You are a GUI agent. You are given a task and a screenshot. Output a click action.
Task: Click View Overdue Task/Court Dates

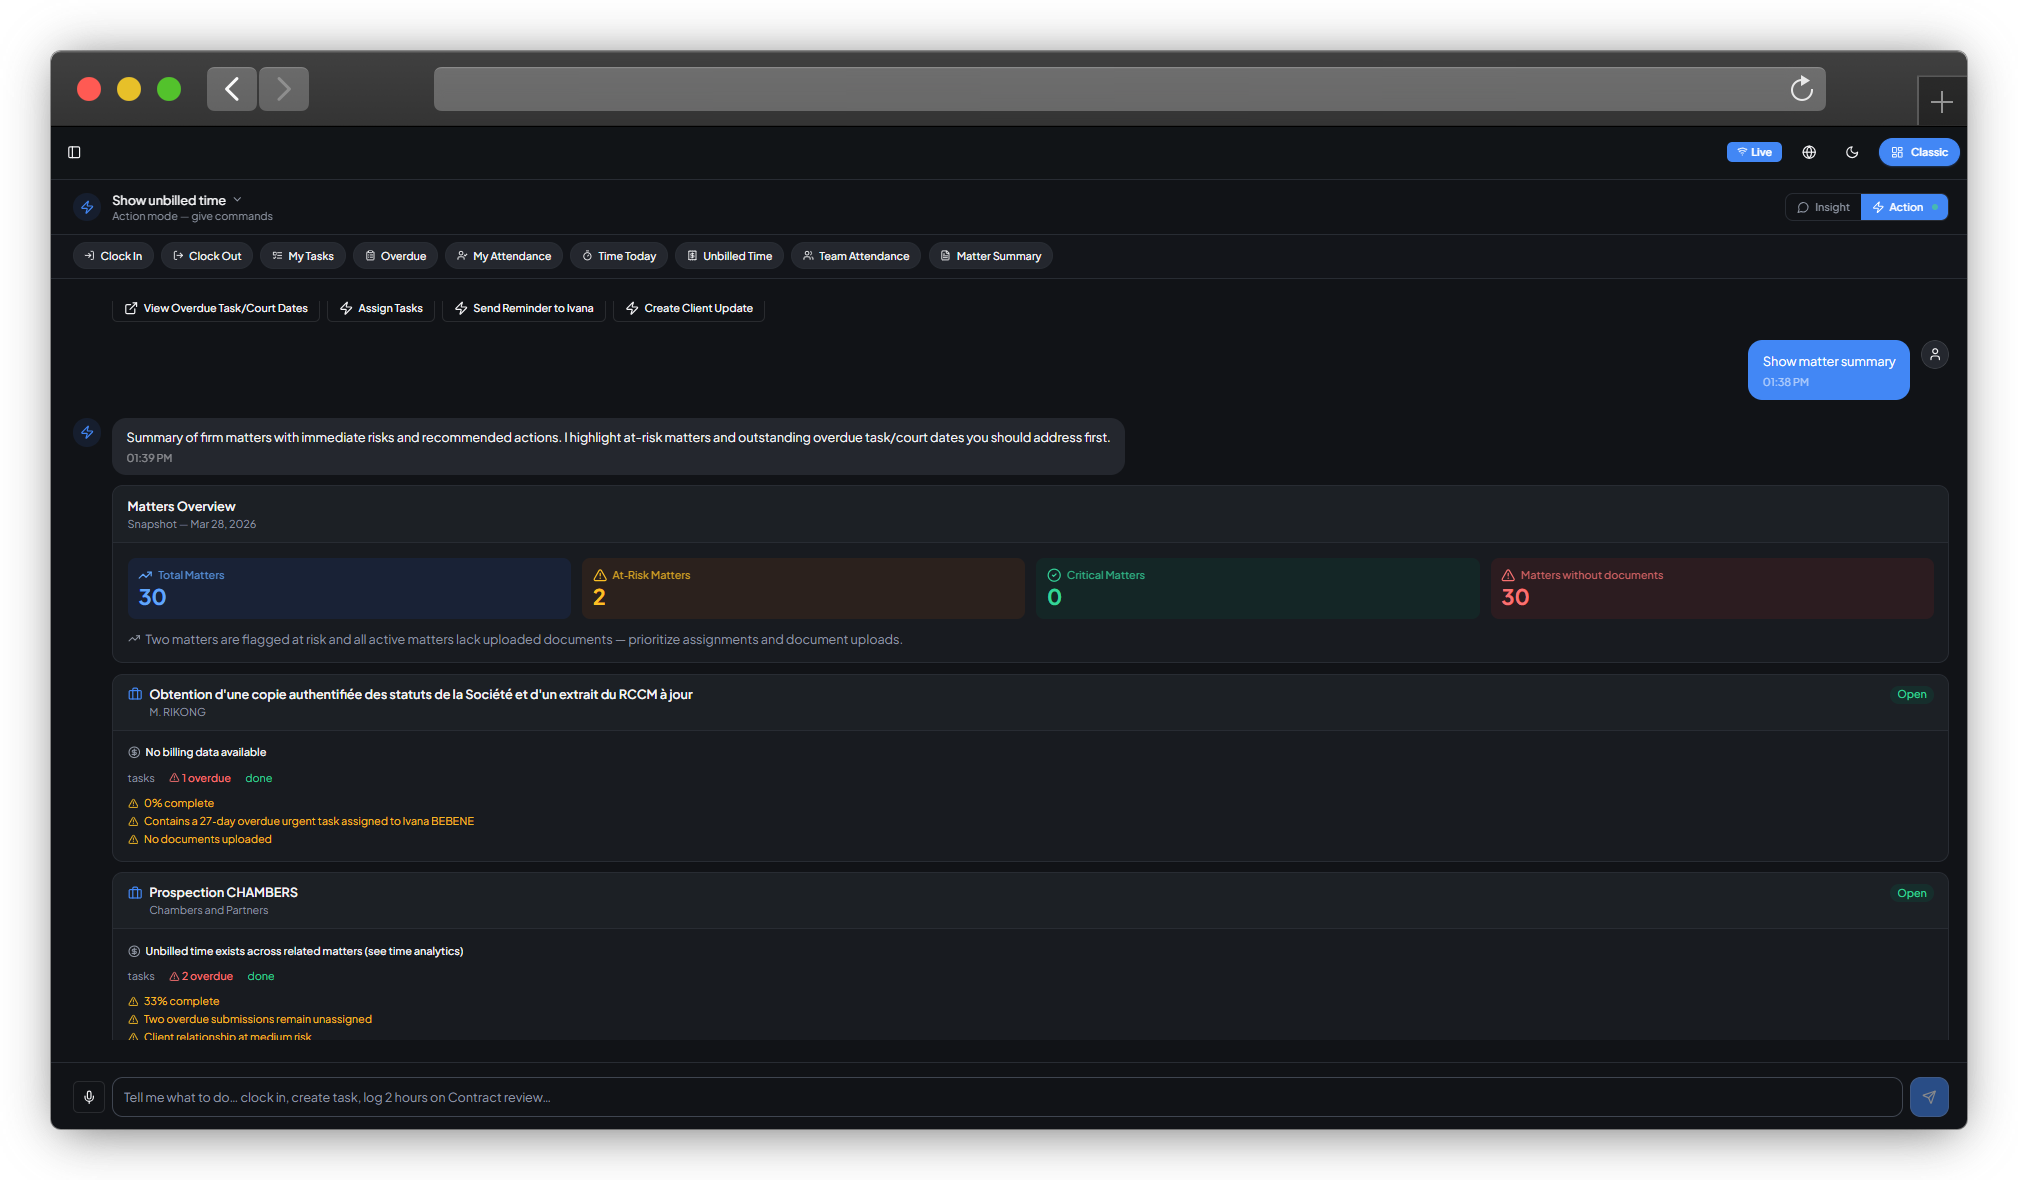point(216,308)
